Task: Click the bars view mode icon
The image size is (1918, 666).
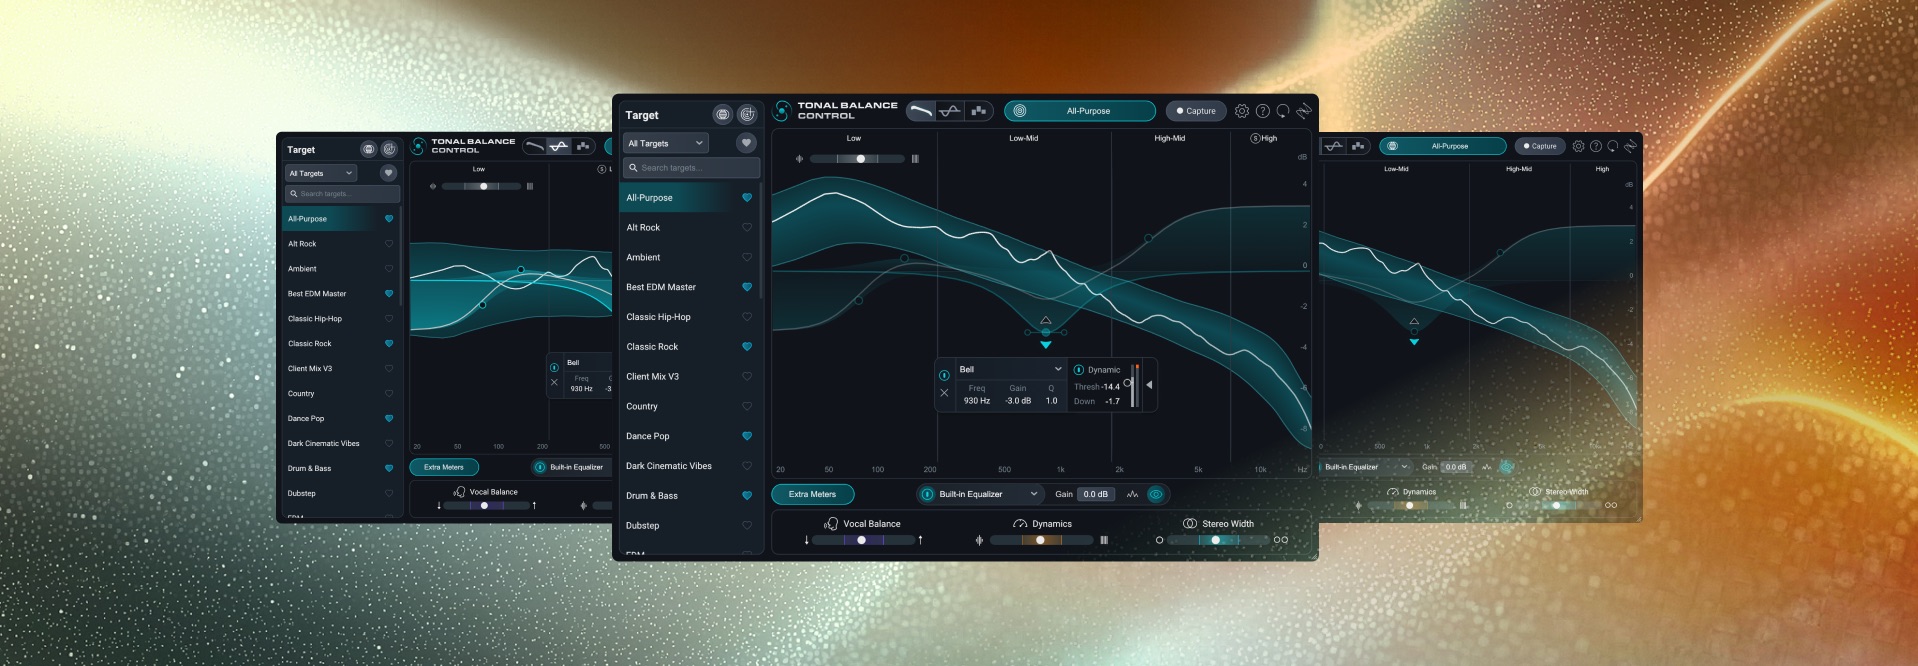Action: (x=979, y=111)
